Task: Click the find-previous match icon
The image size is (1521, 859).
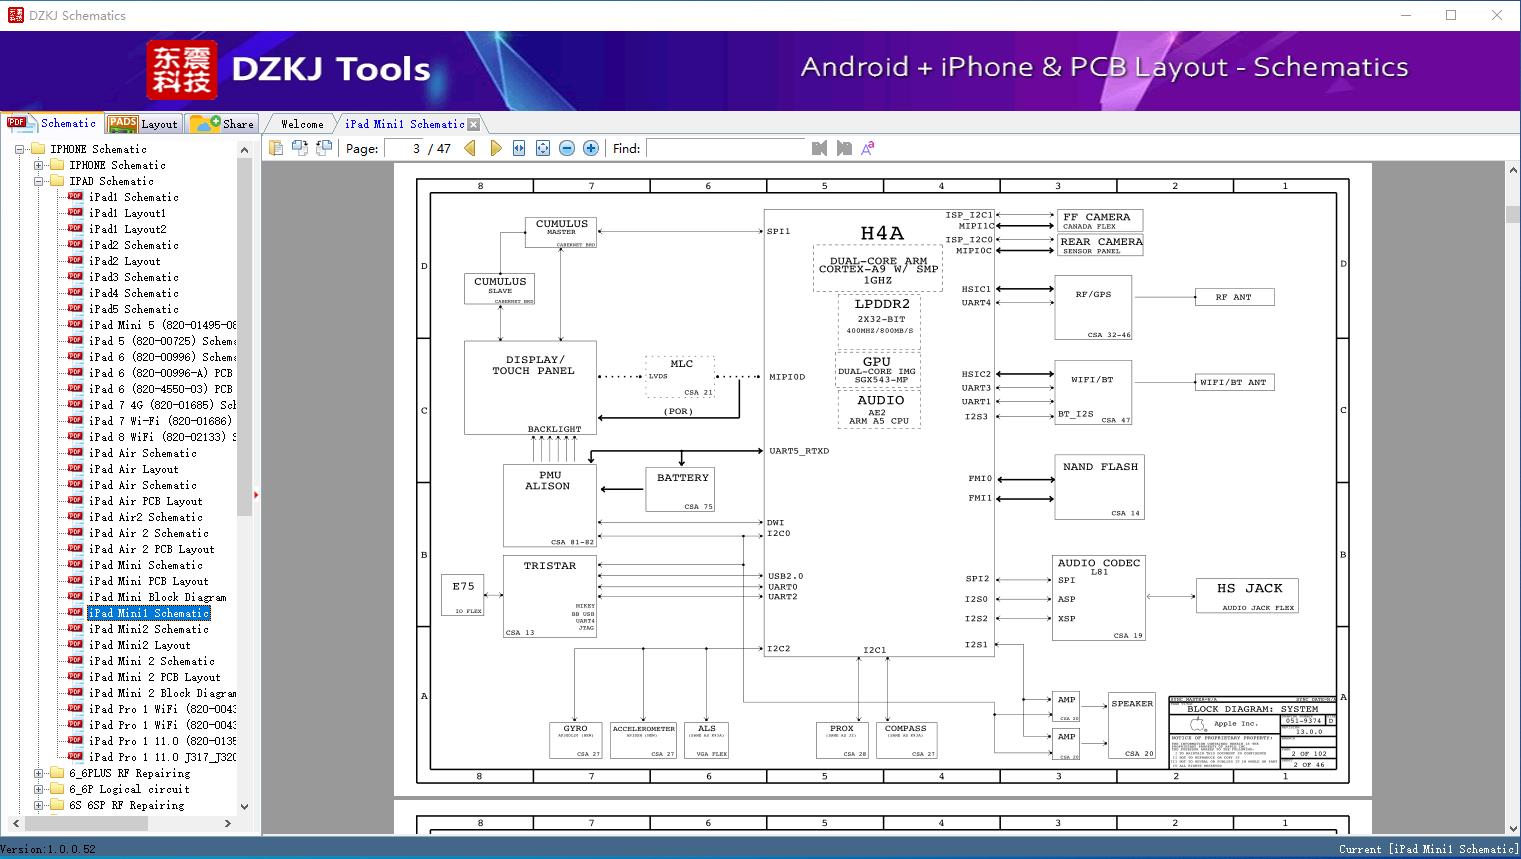Action: pyautogui.click(x=818, y=147)
